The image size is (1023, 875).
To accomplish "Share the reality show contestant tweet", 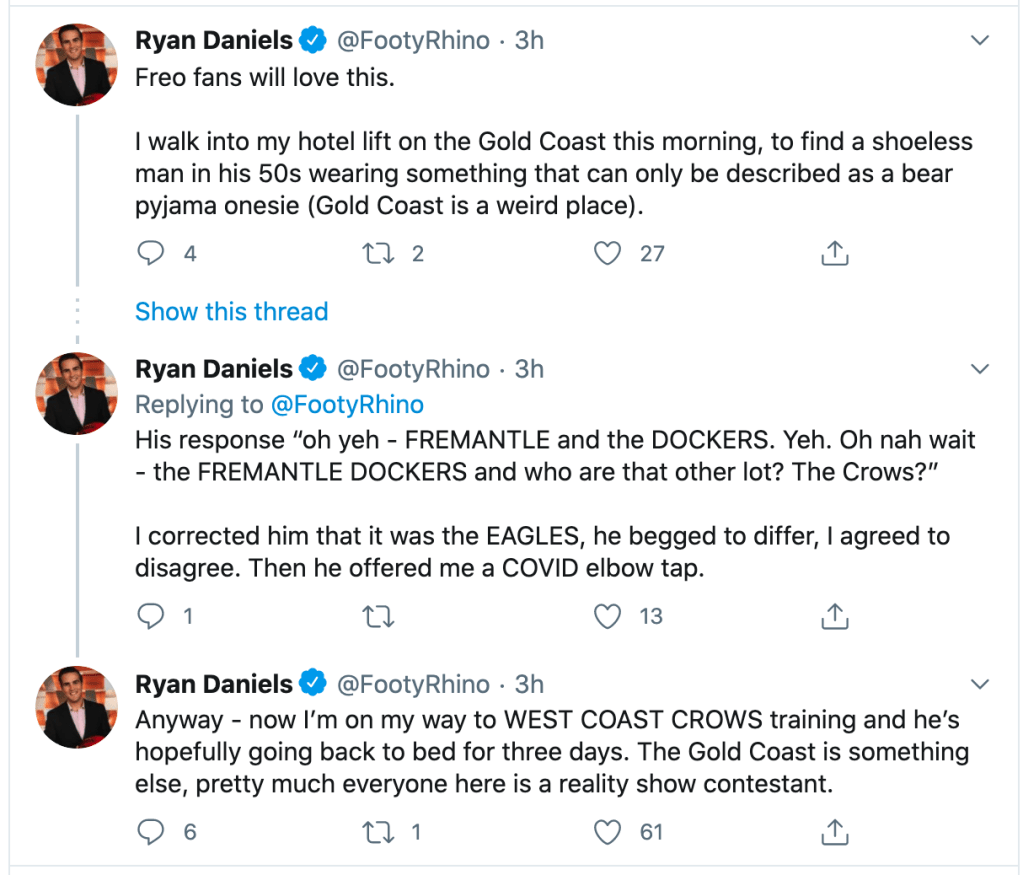I will (x=834, y=832).
